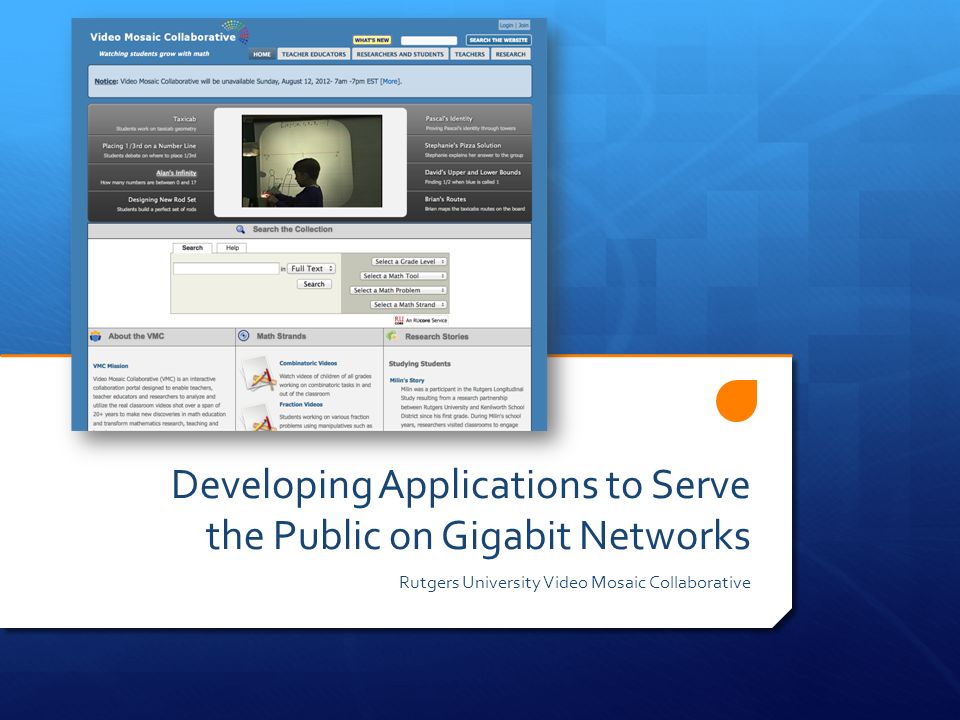
Task: Click the WHAT'S NEW button
Action: [372, 40]
